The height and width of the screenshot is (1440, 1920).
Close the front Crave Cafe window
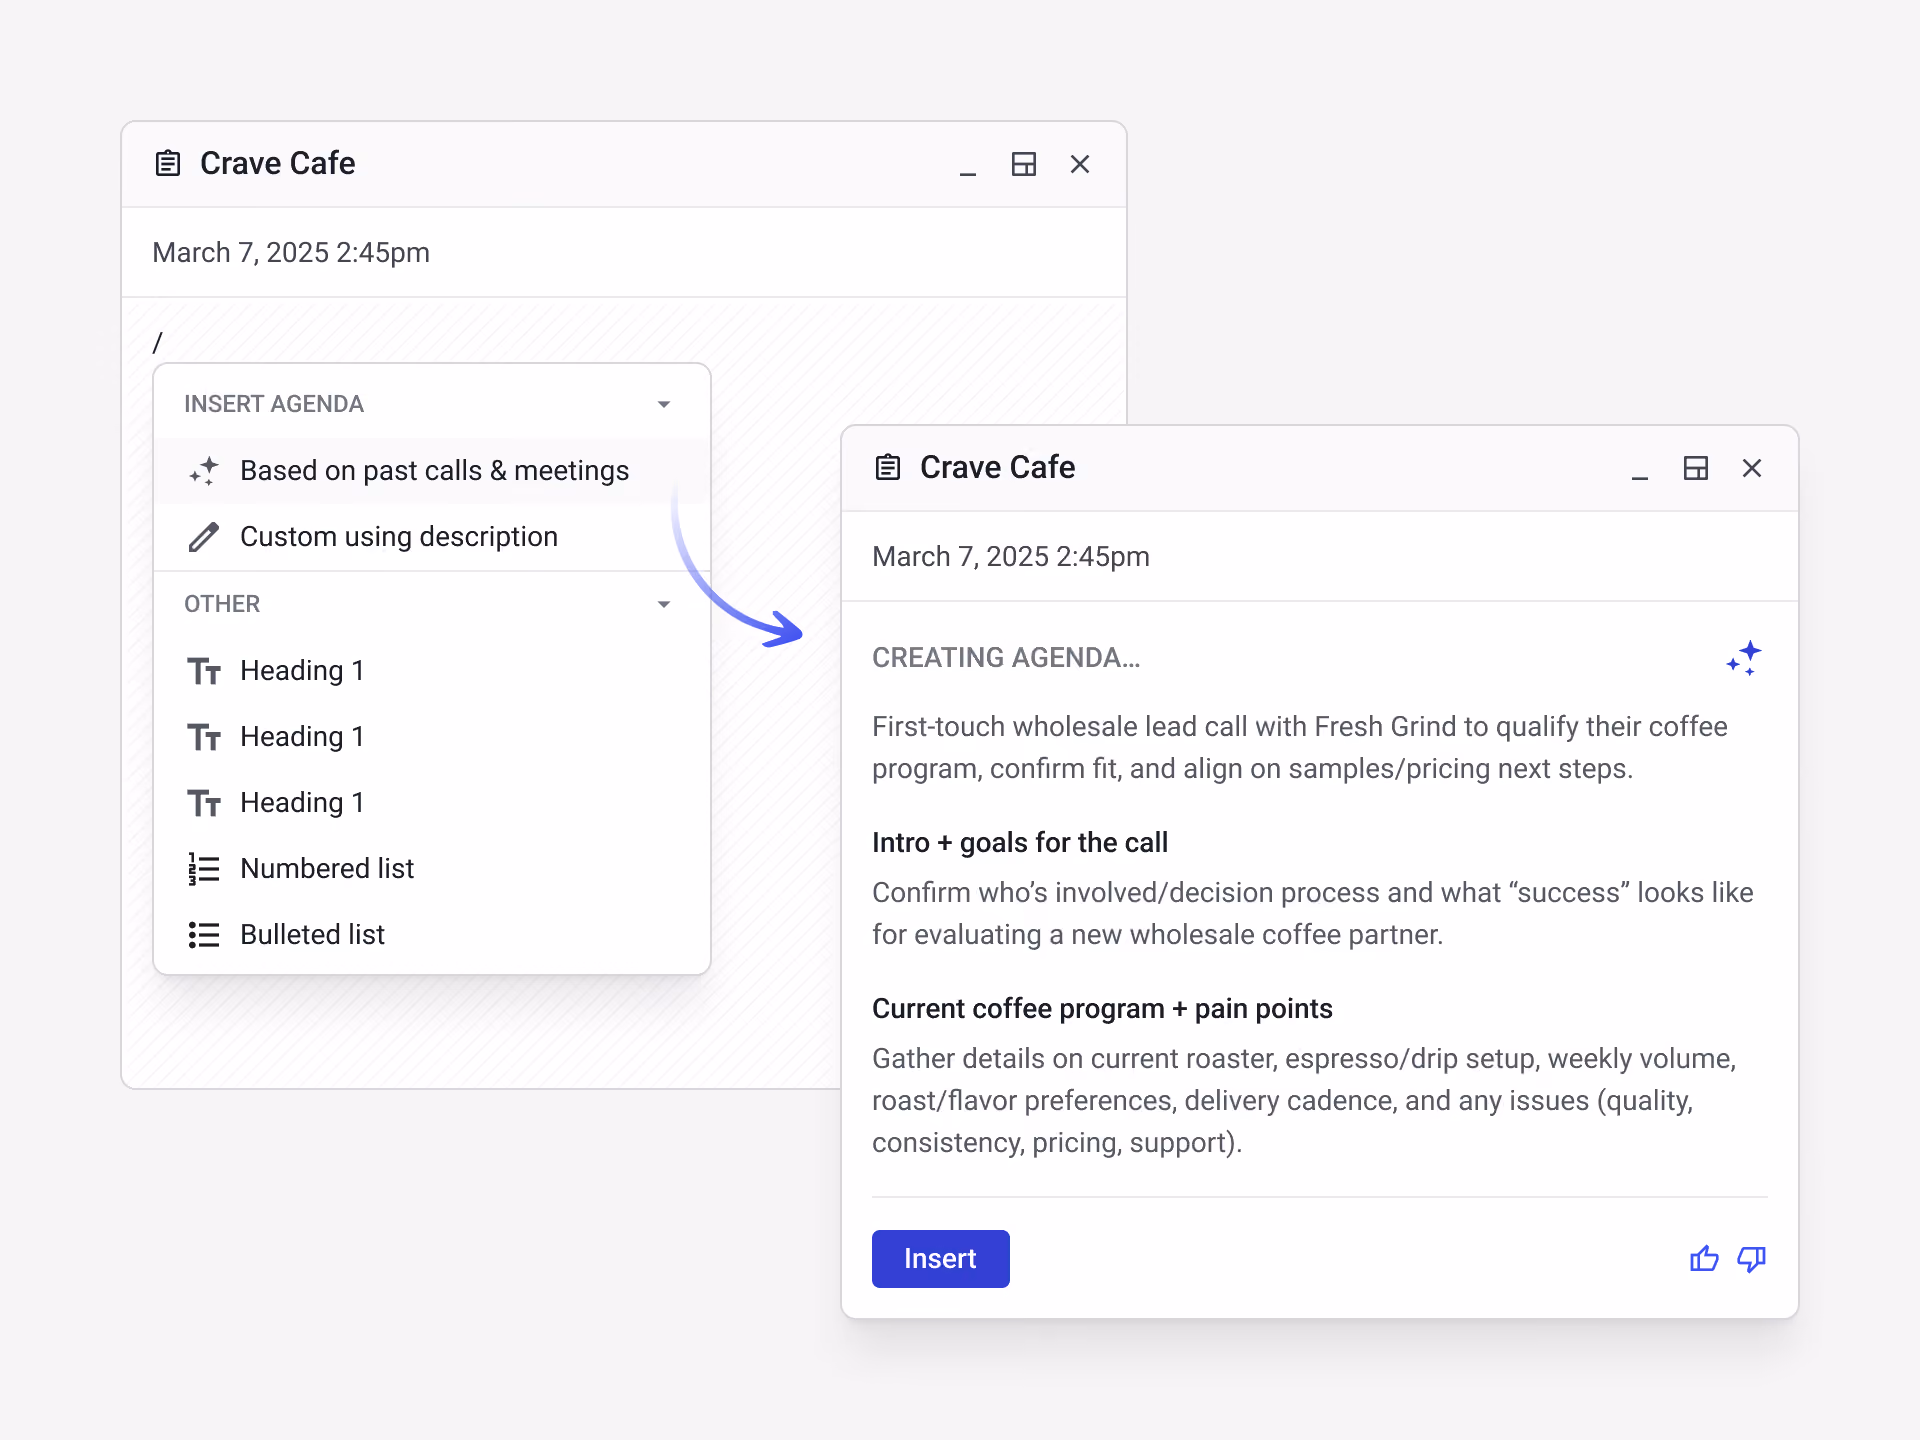pyautogui.click(x=1752, y=468)
